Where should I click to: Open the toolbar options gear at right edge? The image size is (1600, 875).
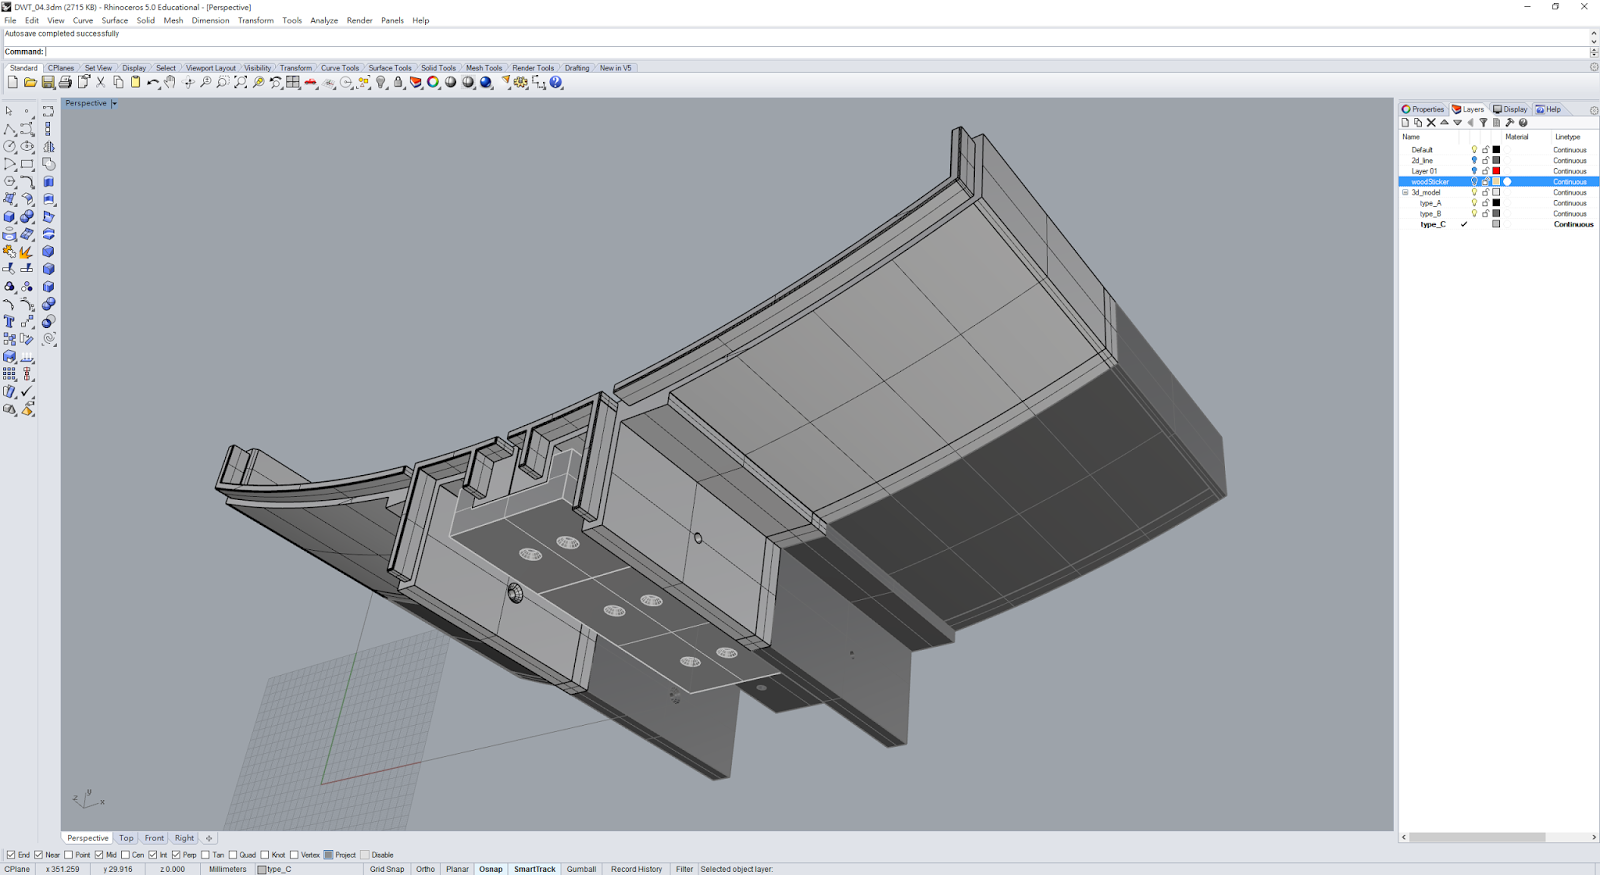pyautogui.click(x=1594, y=67)
